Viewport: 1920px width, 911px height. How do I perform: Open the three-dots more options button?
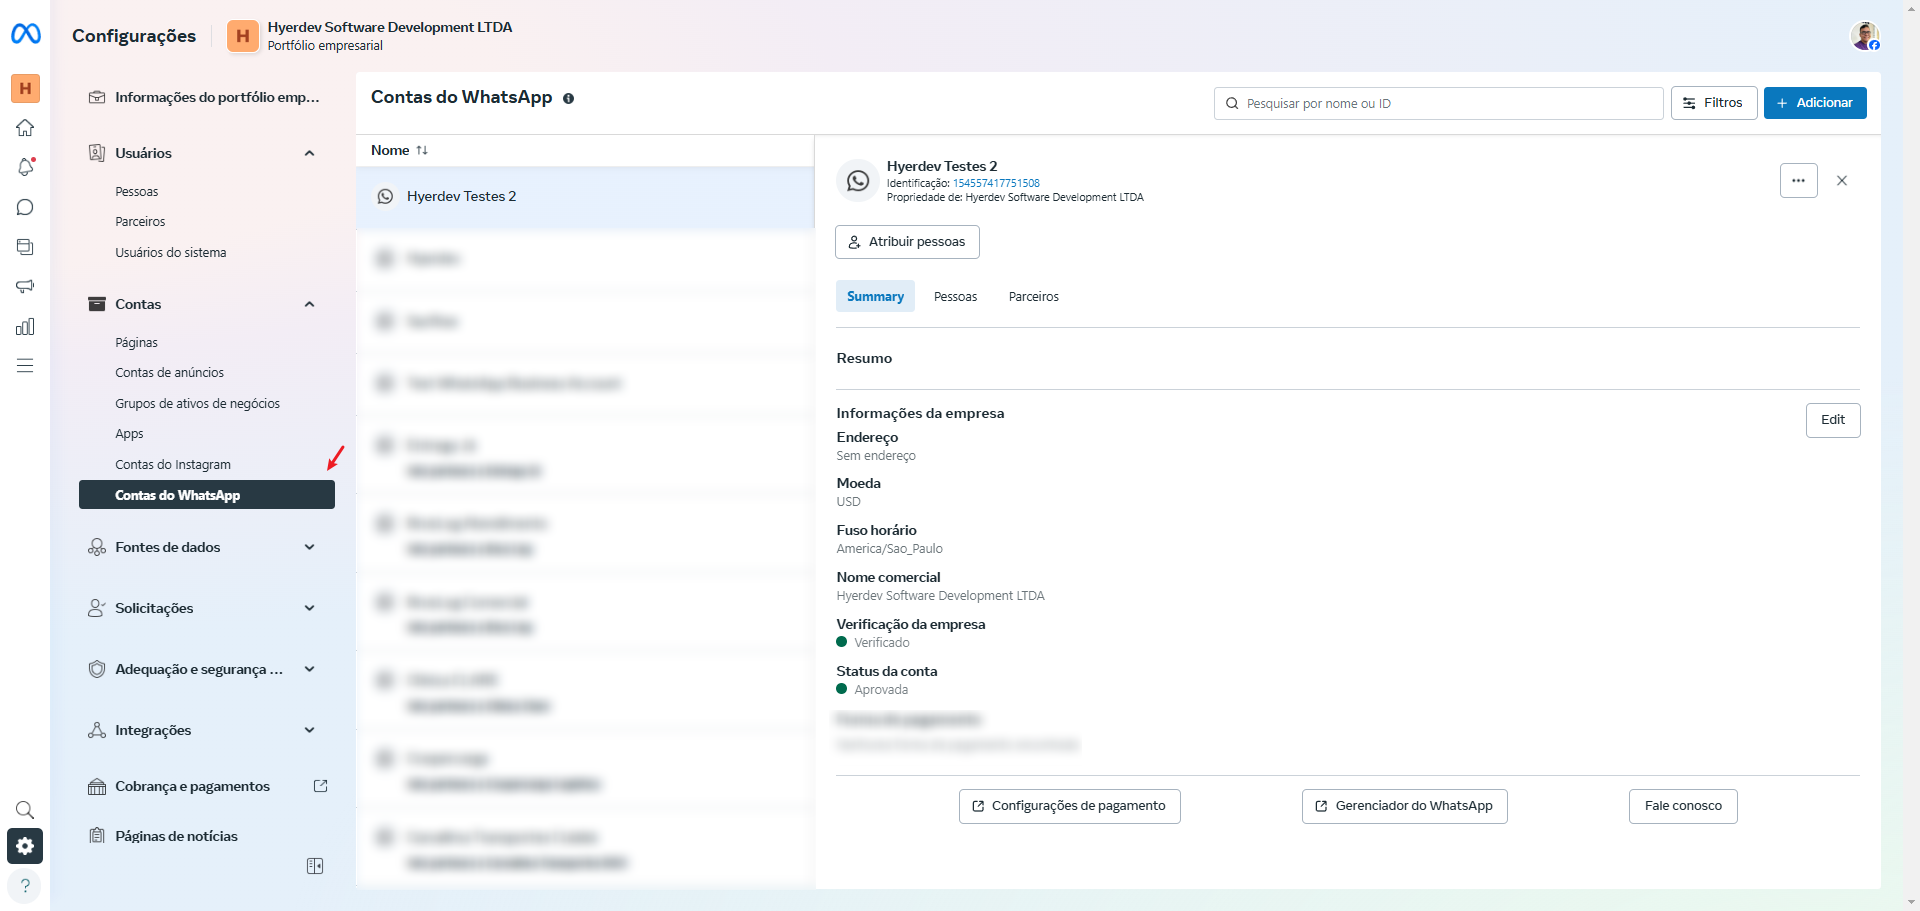tap(1798, 181)
